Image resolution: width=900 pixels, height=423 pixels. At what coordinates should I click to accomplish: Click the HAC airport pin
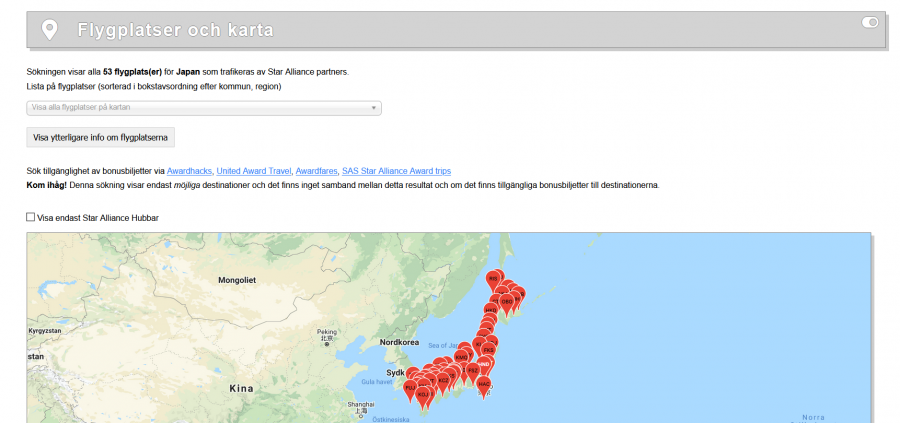coord(484,383)
